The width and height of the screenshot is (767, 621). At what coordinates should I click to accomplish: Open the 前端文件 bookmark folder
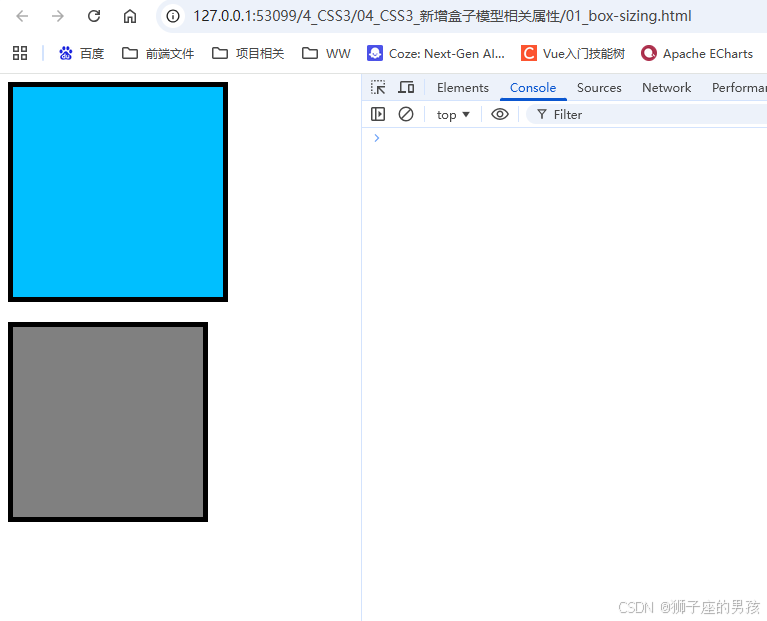158,53
